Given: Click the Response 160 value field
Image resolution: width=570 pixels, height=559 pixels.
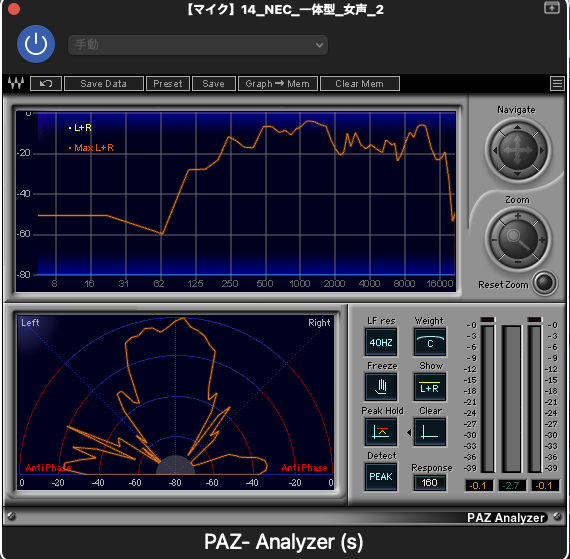Looking at the screenshot, I should pyautogui.click(x=429, y=483).
